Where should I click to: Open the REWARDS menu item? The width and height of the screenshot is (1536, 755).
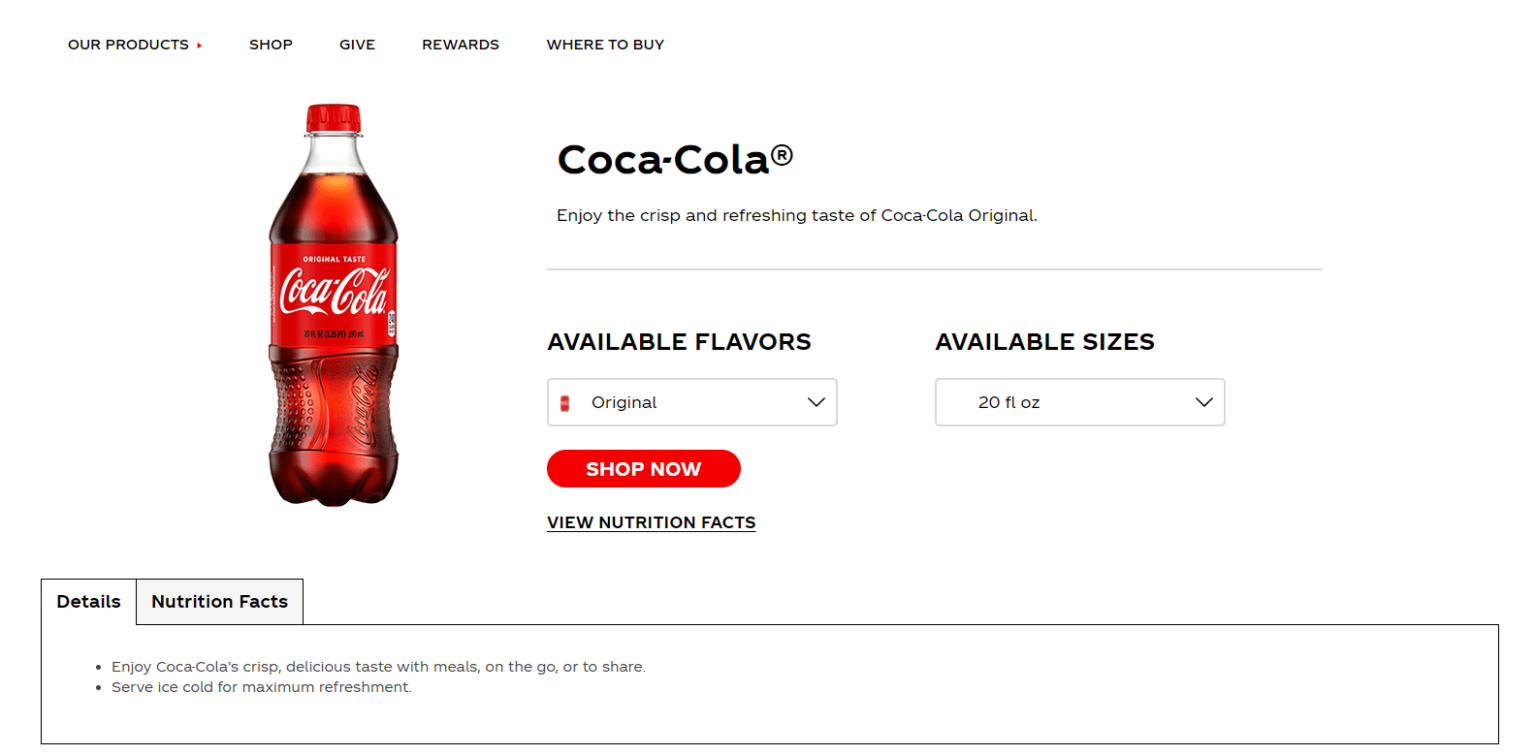click(x=460, y=45)
